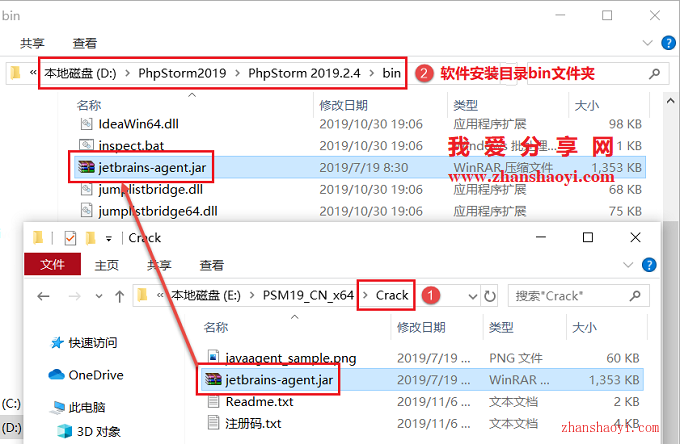The width and height of the screenshot is (680, 444).
Task: Select the jumplistbridge64.dll file icon
Action: (86, 211)
